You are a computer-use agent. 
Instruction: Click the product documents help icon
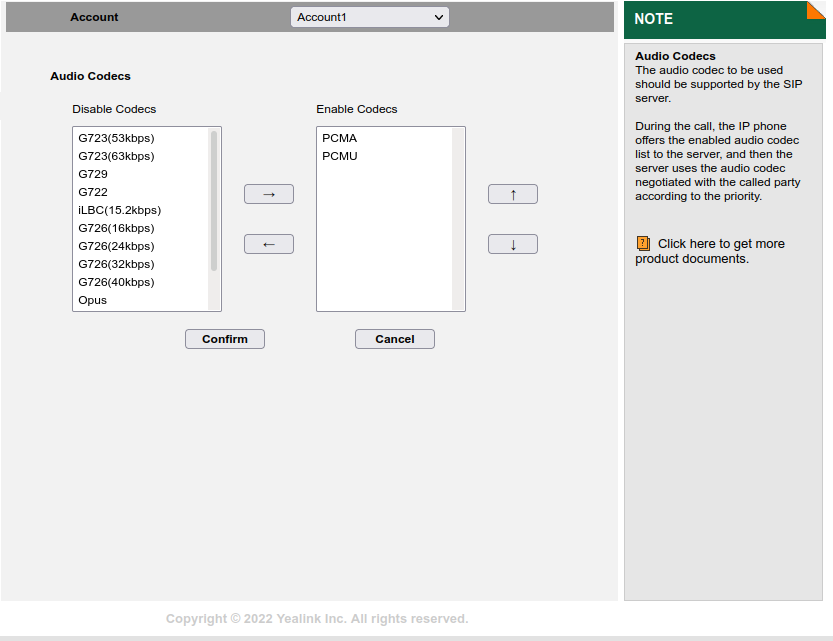point(643,244)
